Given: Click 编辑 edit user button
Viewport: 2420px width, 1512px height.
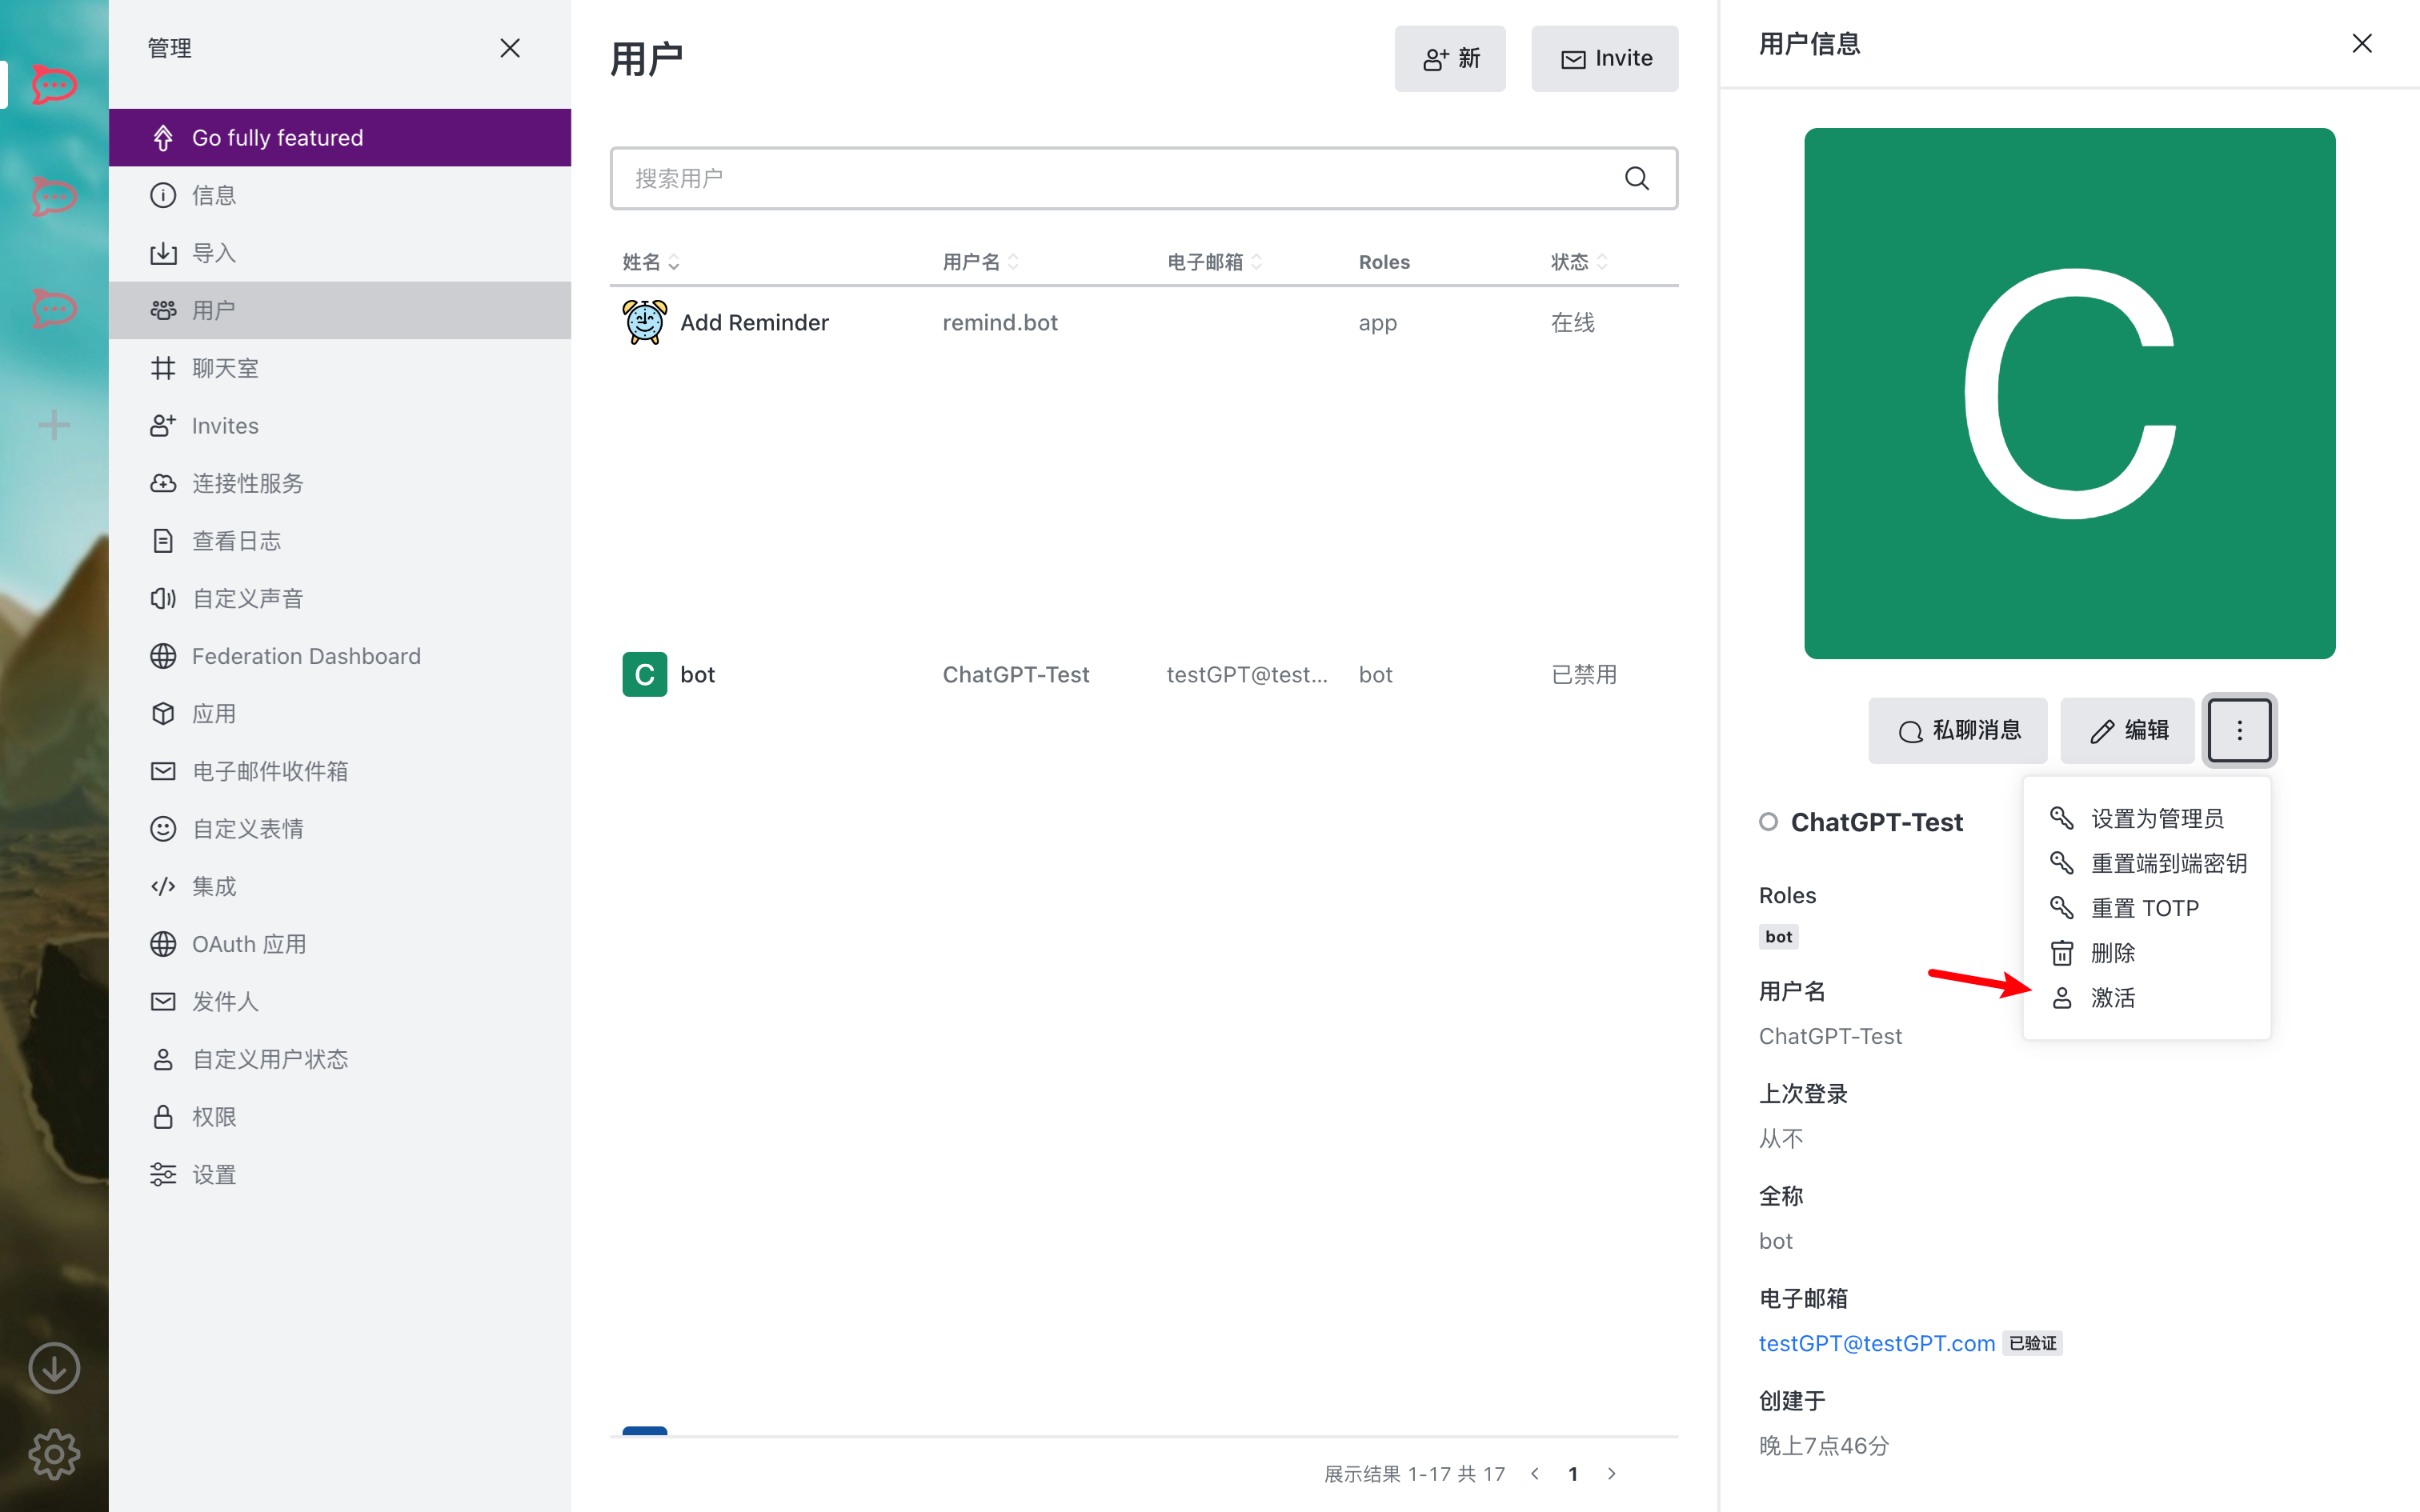Looking at the screenshot, I should [x=2127, y=731].
